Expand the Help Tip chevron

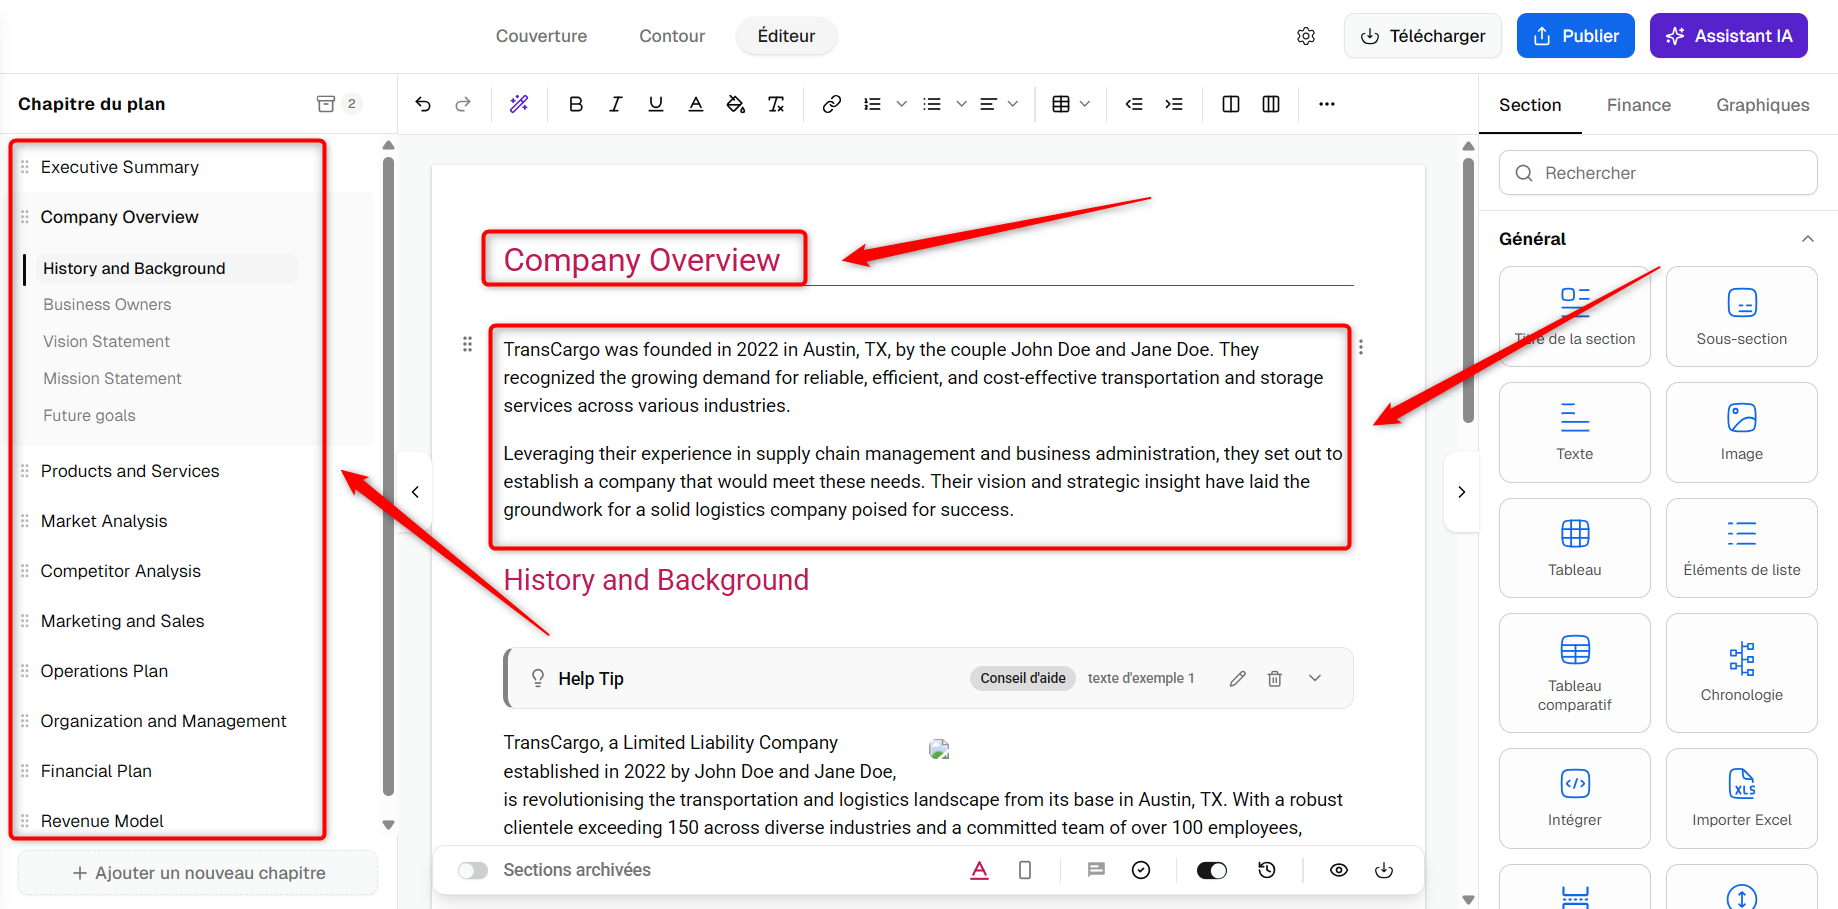pyautogui.click(x=1315, y=678)
